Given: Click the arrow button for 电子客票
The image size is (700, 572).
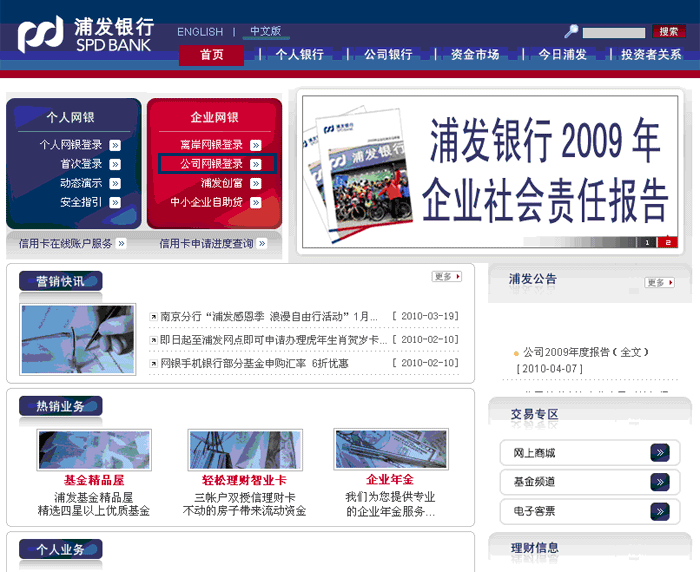Looking at the screenshot, I should tap(660, 512).
